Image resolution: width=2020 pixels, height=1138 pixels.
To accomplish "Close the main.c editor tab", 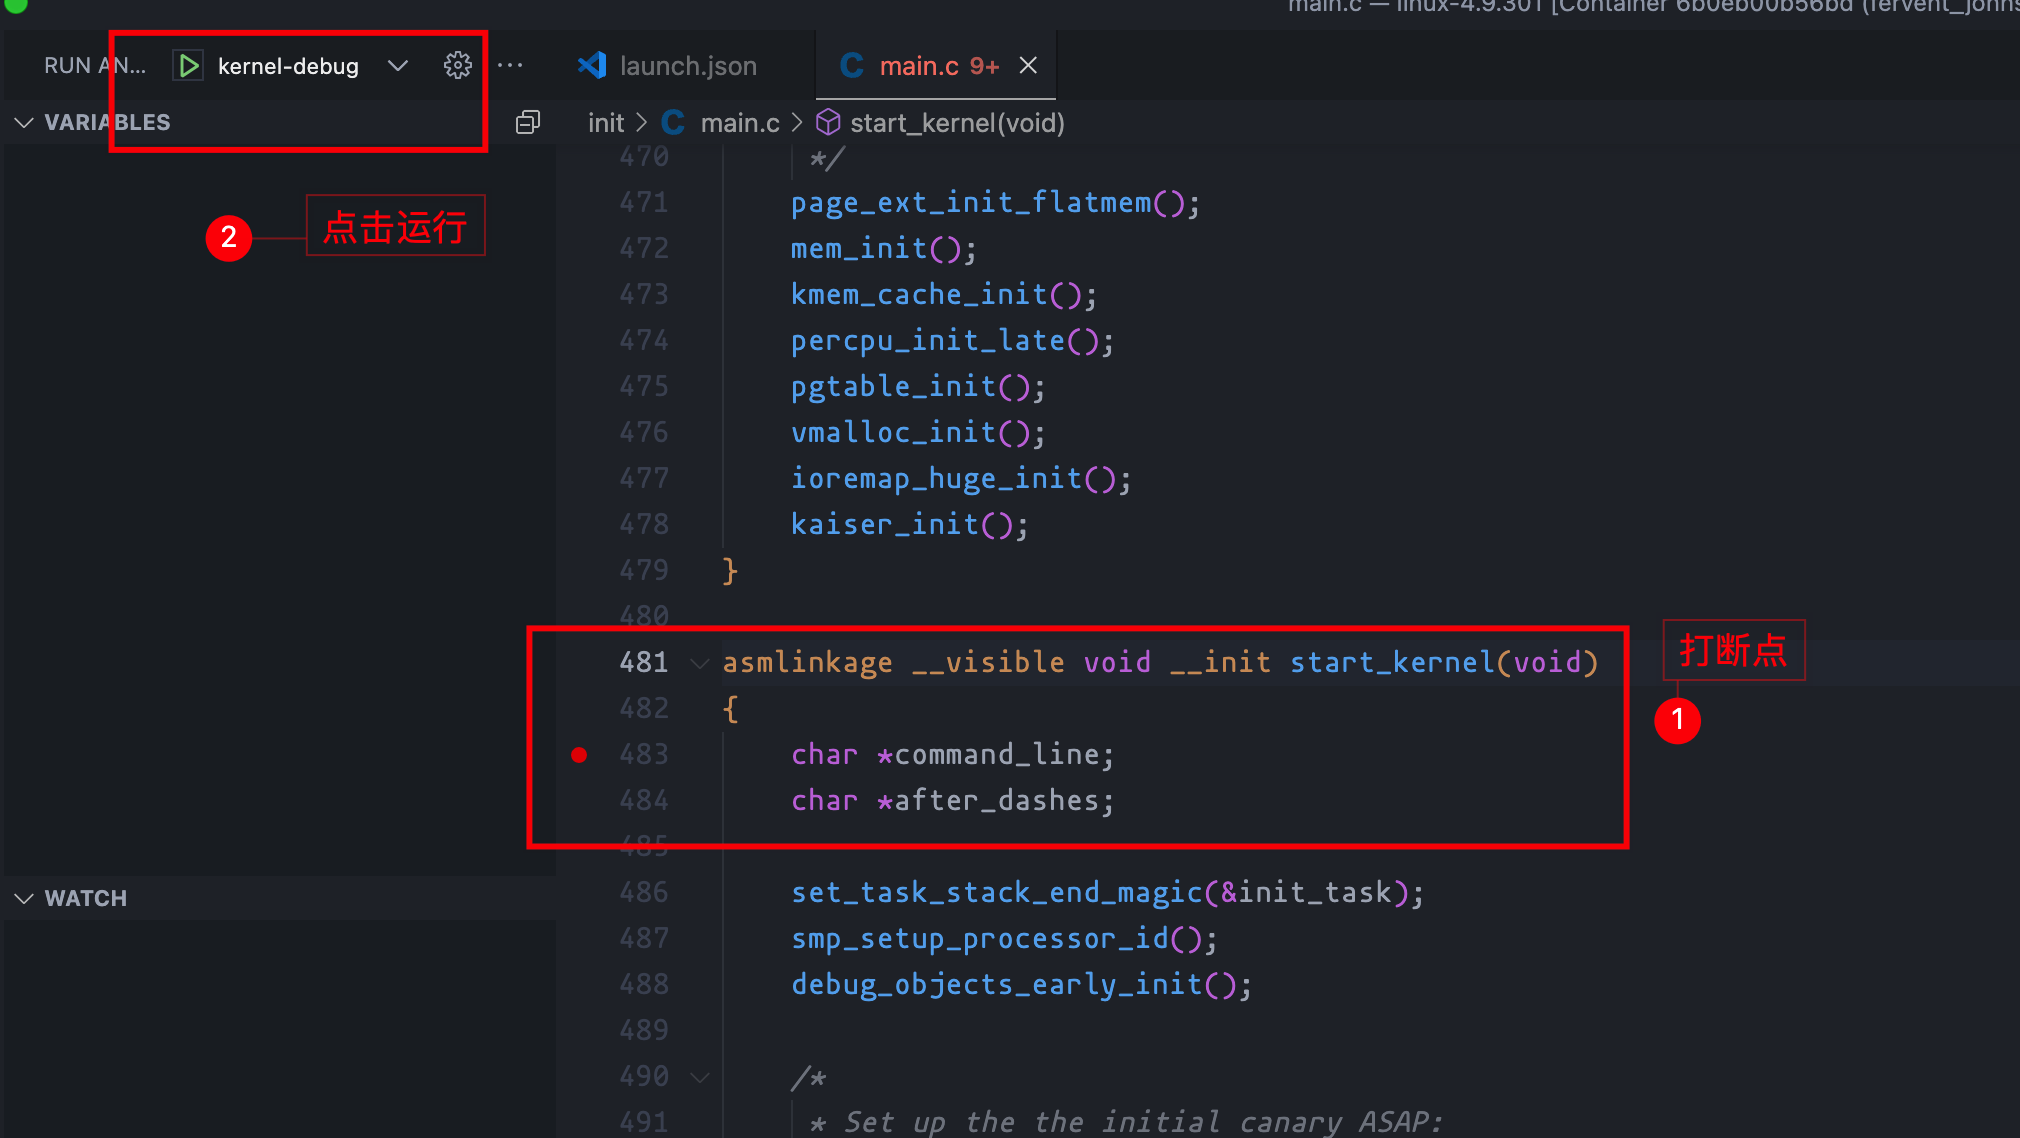I will 1028,65.
